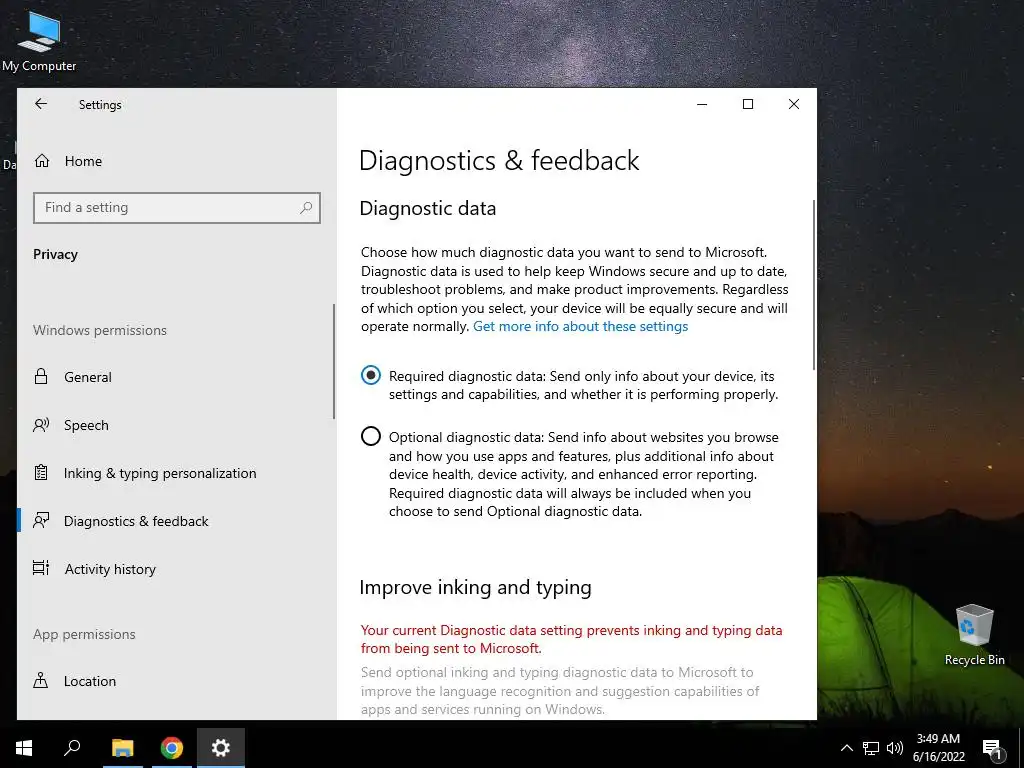This screenshot has width=1024, height=768.
Task: Open My Computer desktop icon
Action: pyautogui.click(x=39, y=42)
